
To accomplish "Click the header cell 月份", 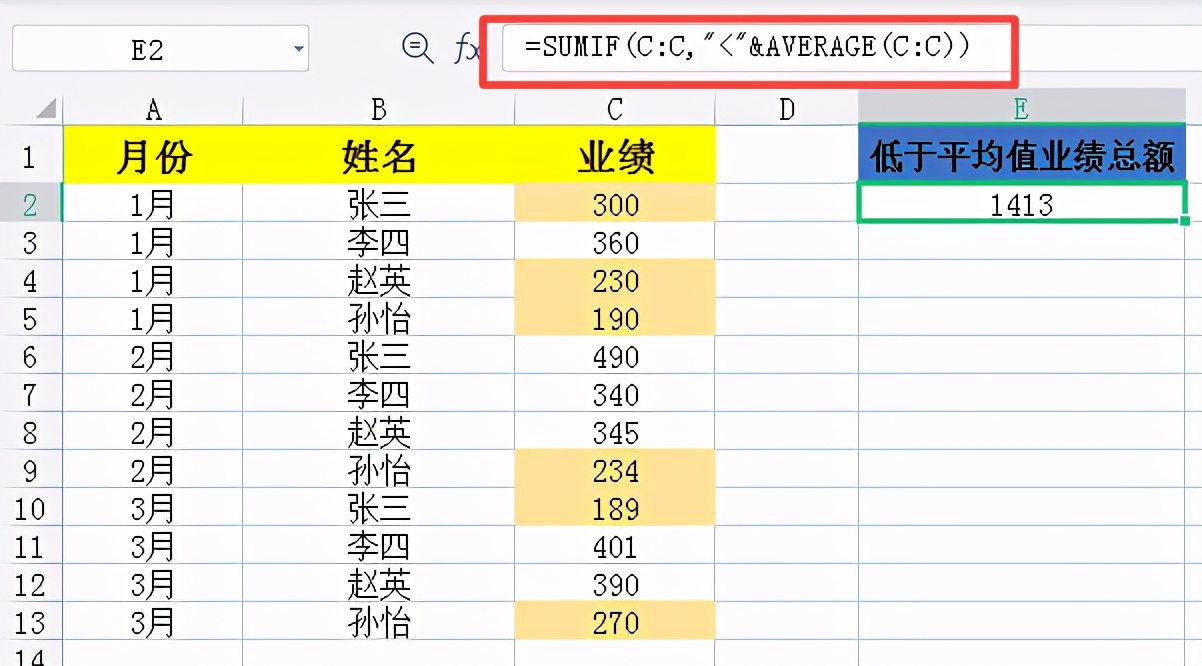I will click(x=153, y=155).
